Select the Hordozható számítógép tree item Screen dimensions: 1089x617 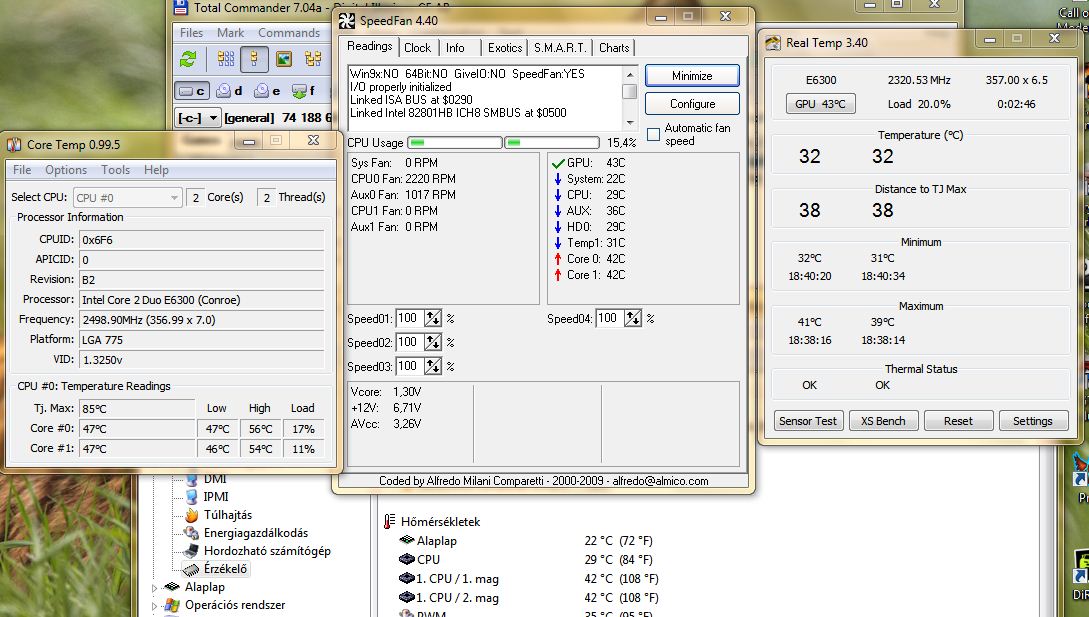point(267,551)
